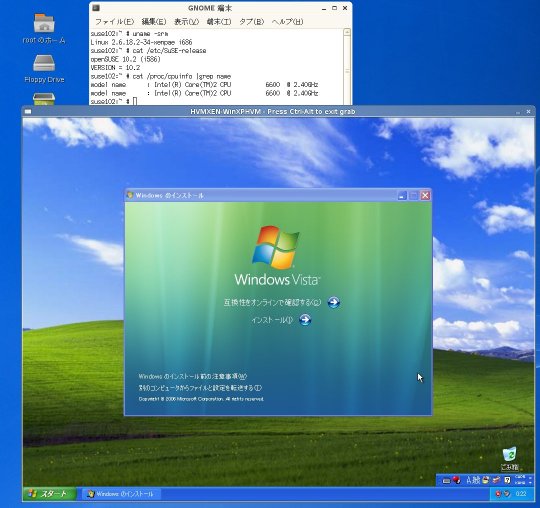Maximize the GNOME terminal window
Image resolution: width=540 pixels, height=508 pixels.
point(334,8)
